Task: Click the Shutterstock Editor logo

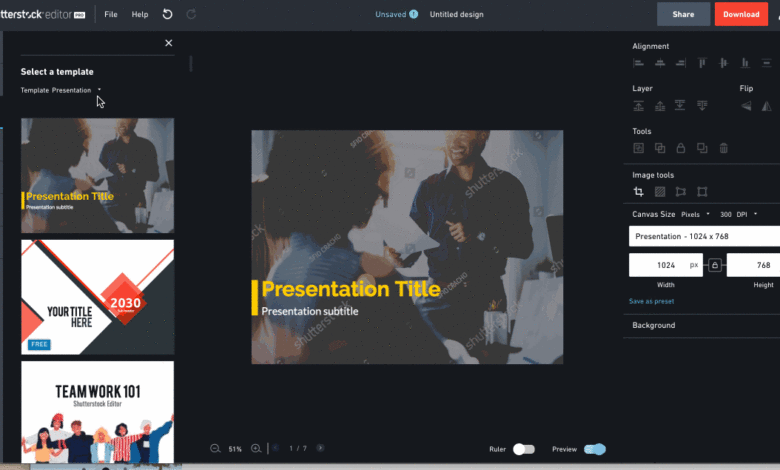Action: 43,14
